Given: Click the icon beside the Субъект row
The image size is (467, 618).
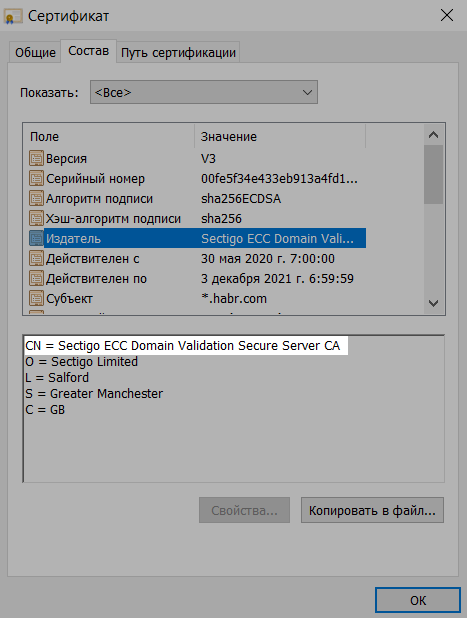Looking at the screenshot, I should (36, 298).
